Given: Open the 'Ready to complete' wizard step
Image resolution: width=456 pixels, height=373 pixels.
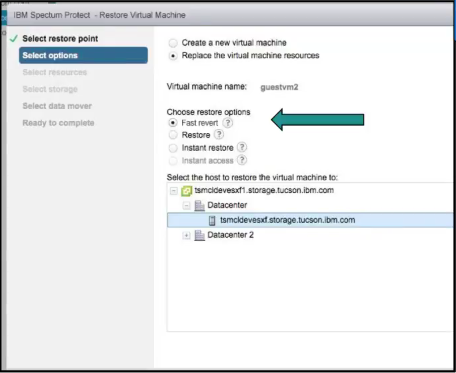Looking at the screenshot, I should pos(58,123).
